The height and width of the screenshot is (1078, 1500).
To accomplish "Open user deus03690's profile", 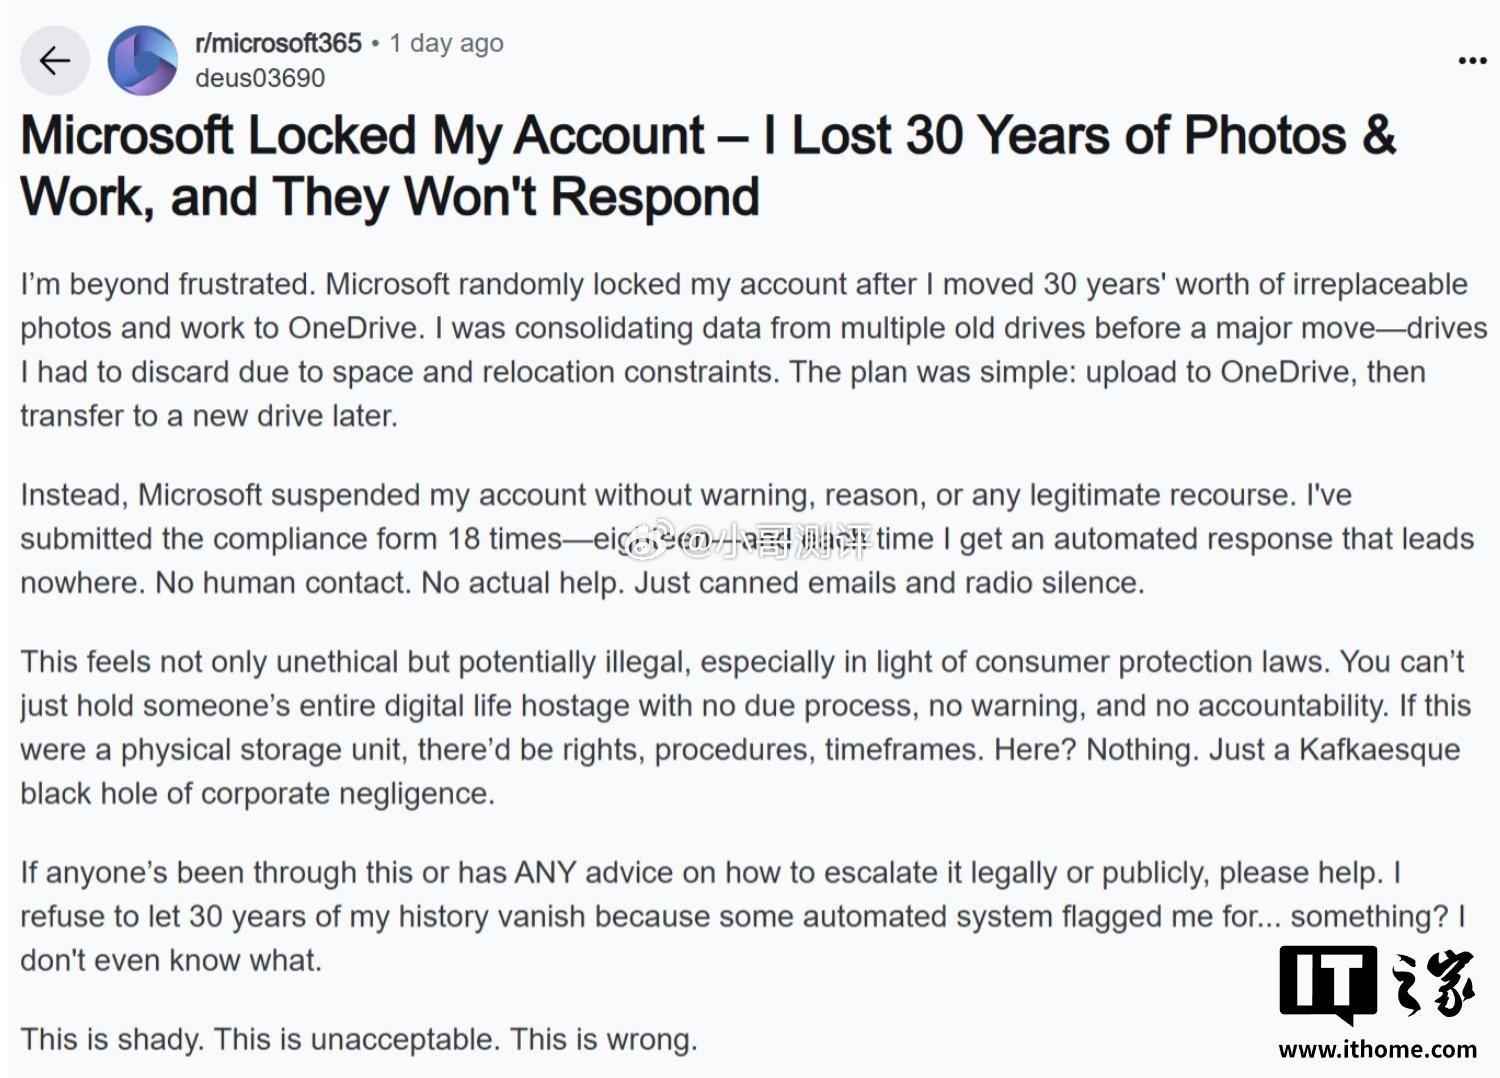I will (260, 78).
